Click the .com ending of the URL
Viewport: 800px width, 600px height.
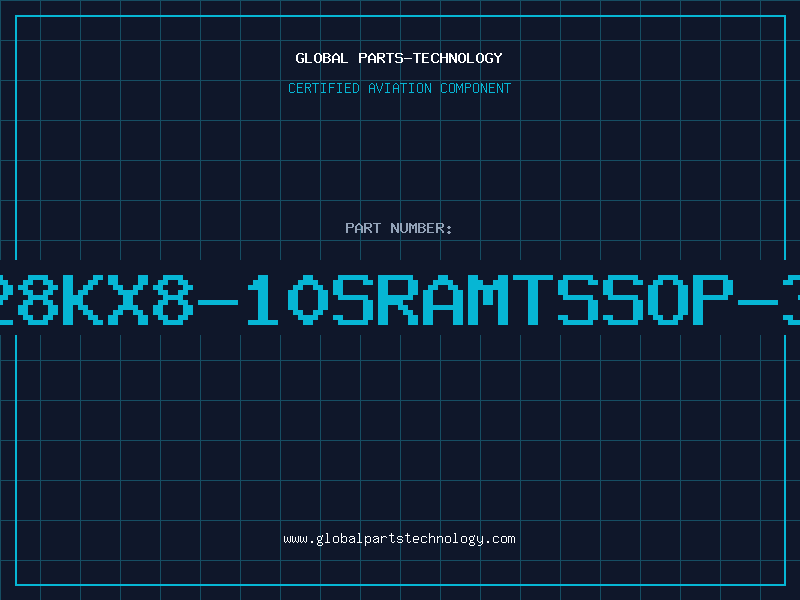(x=501, y=539)
